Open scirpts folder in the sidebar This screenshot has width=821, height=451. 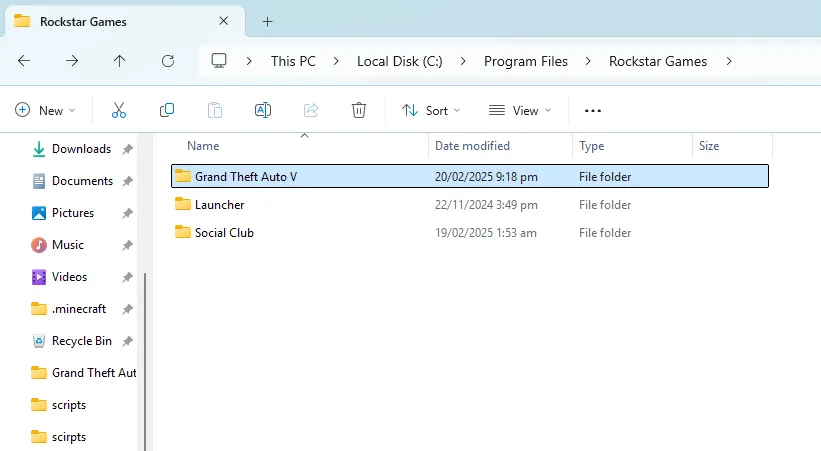[59, 436]
